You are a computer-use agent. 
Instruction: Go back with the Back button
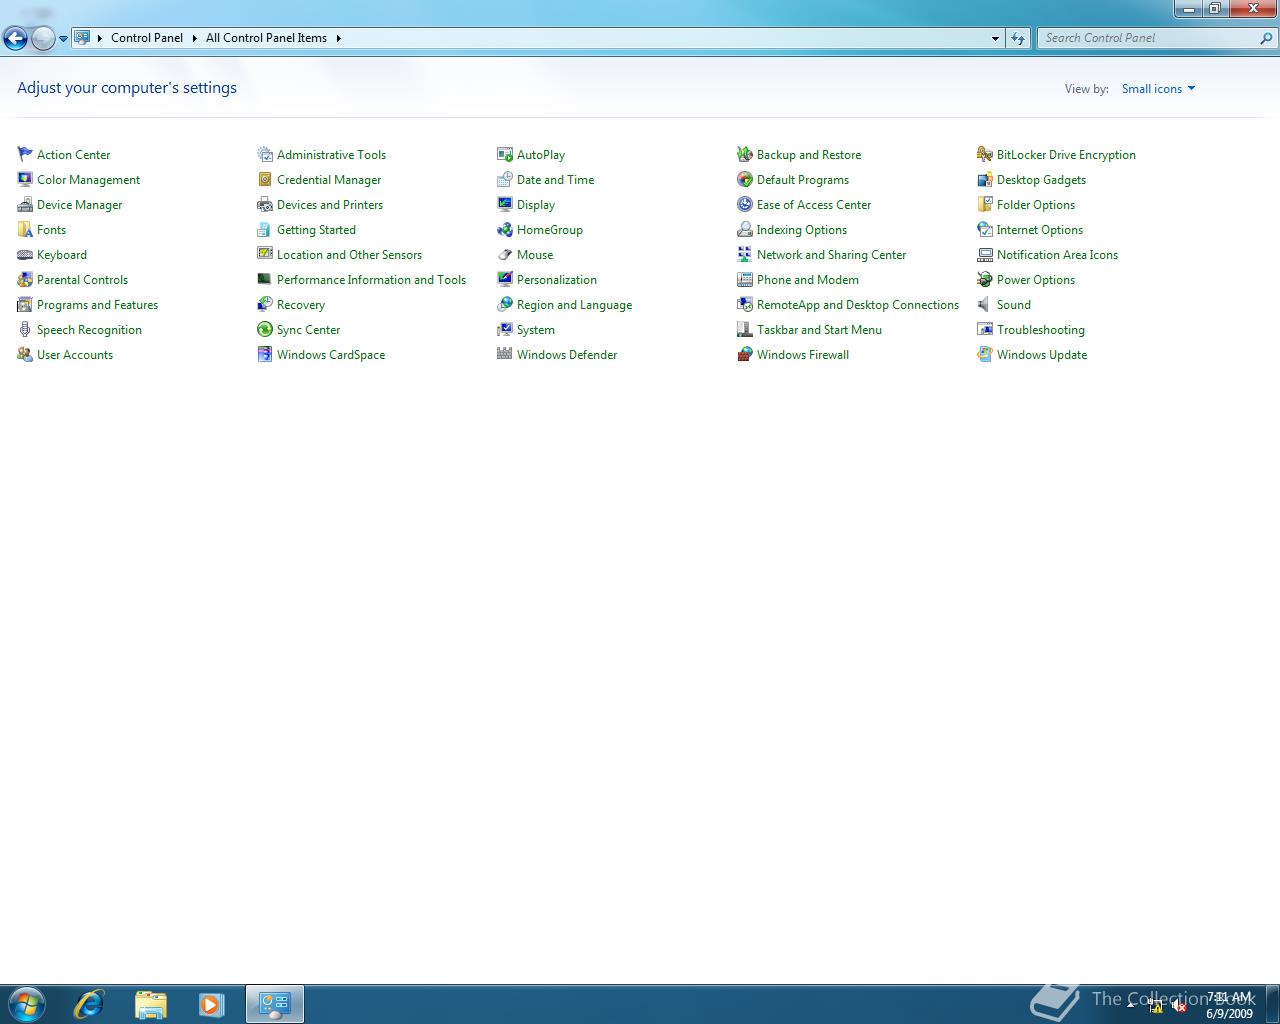[15, 39]
